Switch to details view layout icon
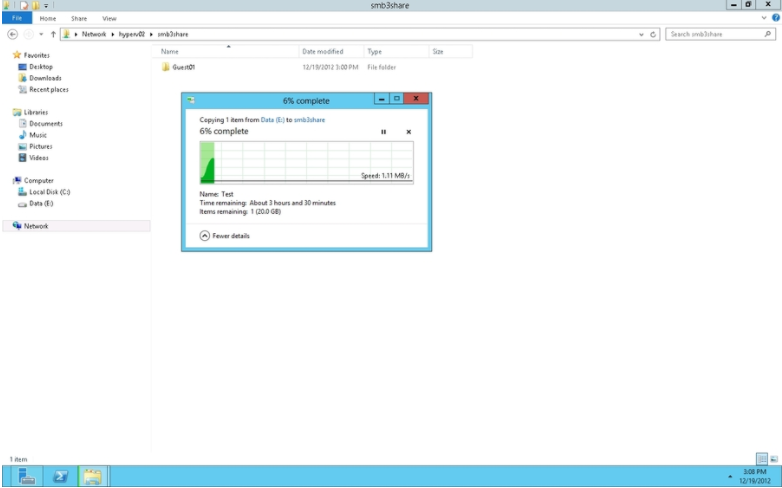The width and height of the screenshot is (782, 488). (762, 459)
